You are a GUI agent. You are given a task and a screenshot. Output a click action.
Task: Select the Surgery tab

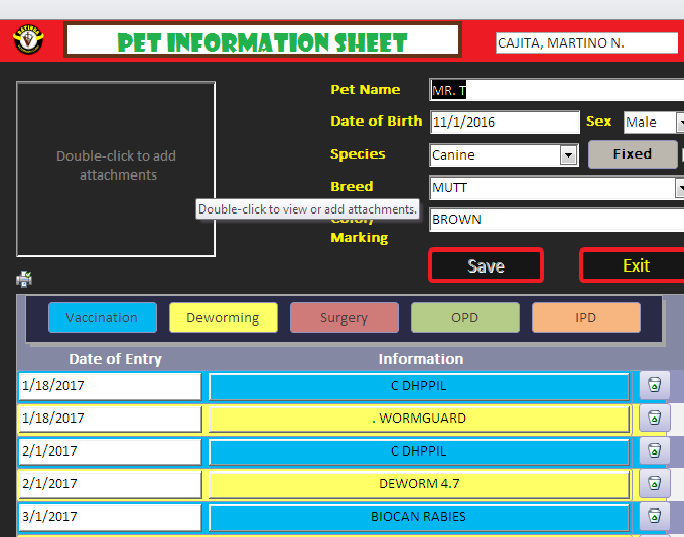click(344, 317)
